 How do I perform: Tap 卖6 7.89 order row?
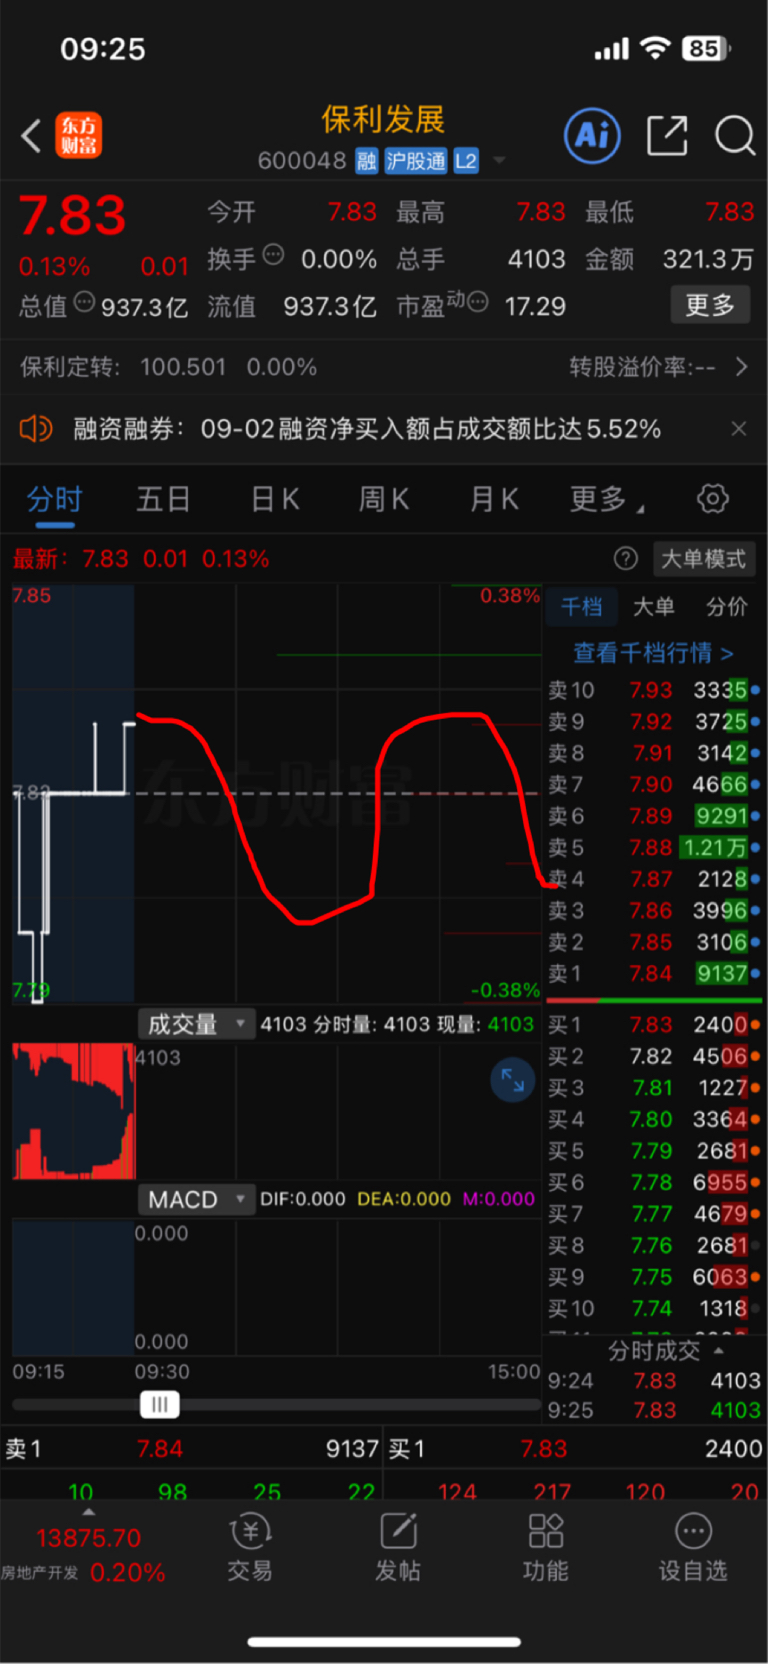[654, 816]
